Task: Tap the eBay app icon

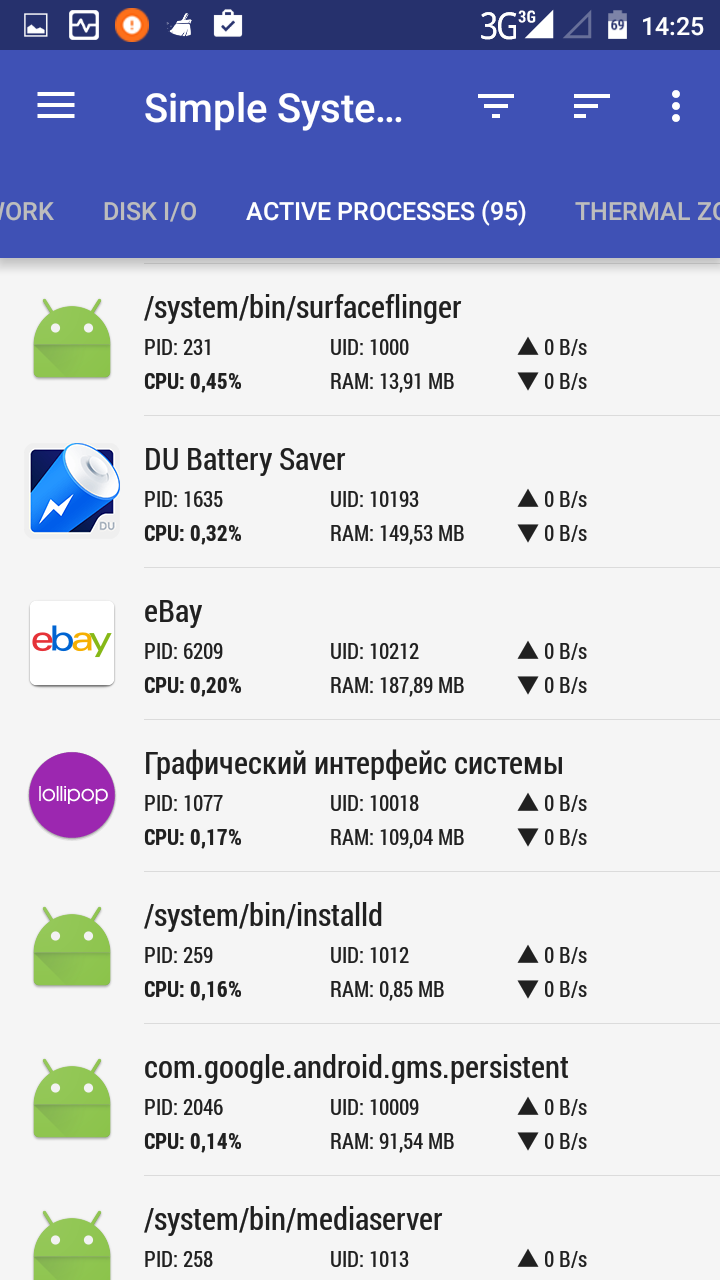Action: (x=72, y=643)
